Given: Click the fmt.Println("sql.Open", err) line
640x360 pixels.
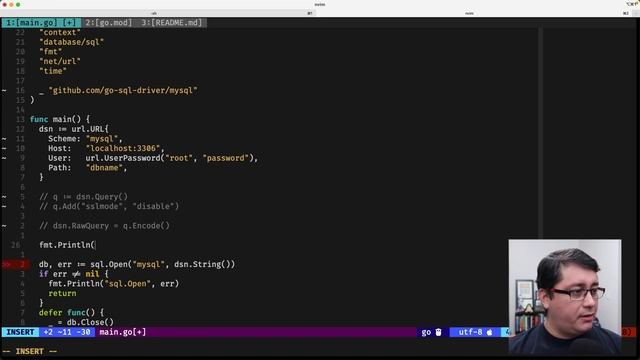Looking at the screenshot, I should tap(113, 284).
